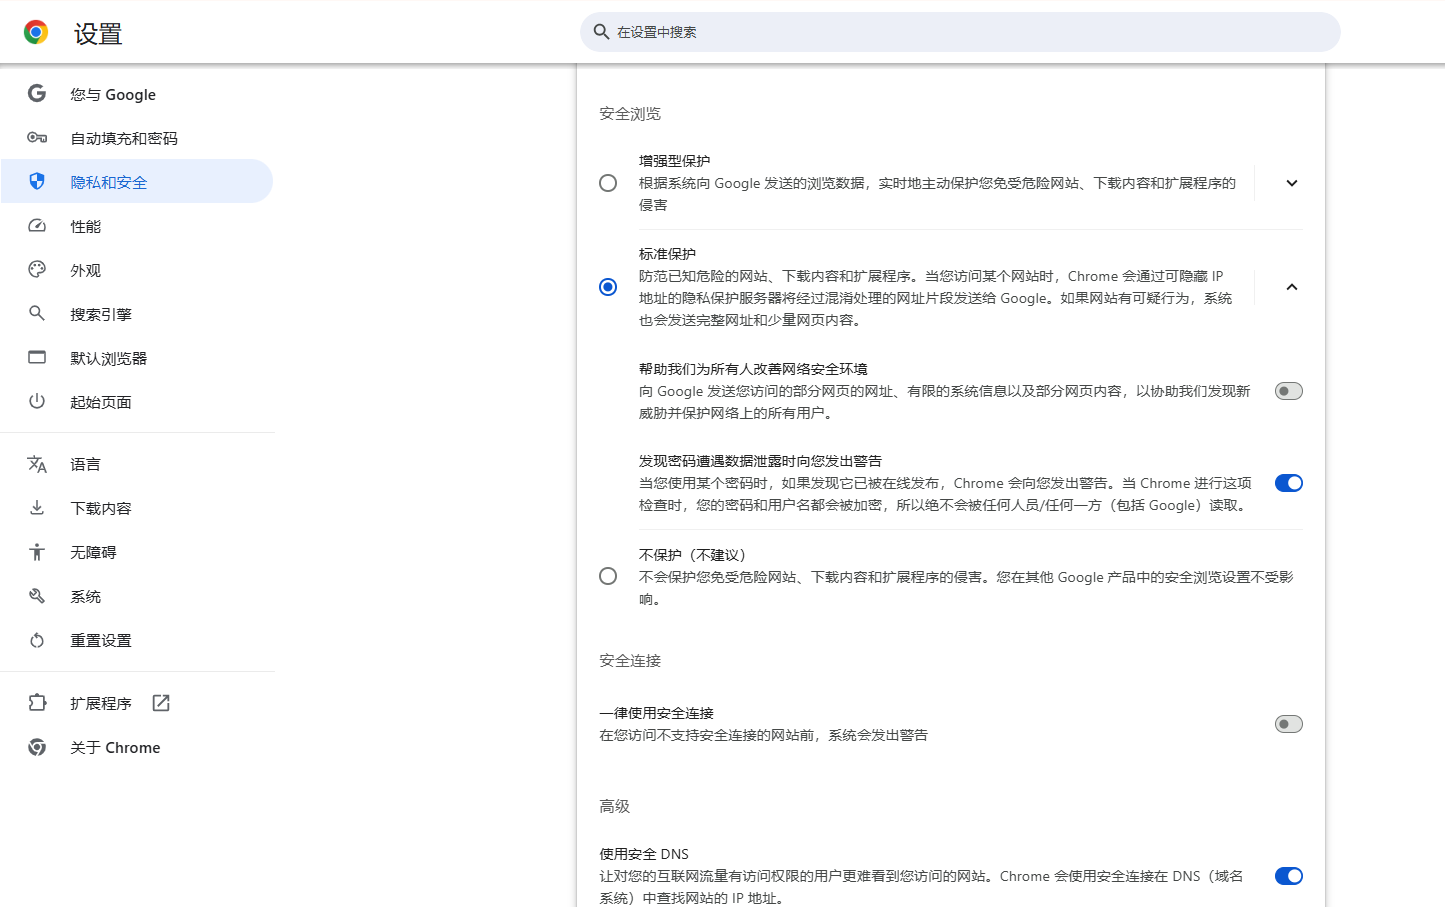The width and height of the screenshot is (1445, 907).
Task: Click the 安全浏览 section heading
Action: click(x=630, y=114)
